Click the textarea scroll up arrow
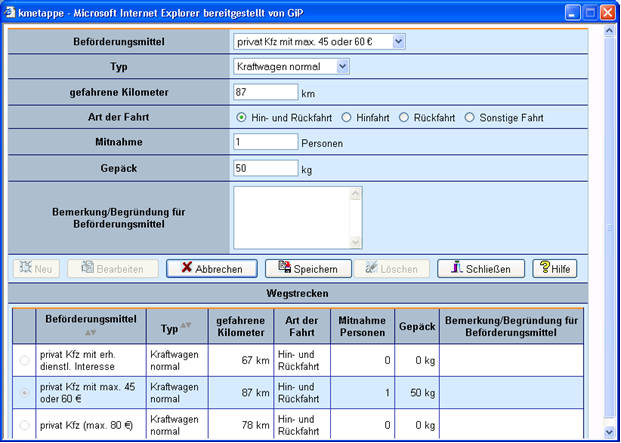The height and width of the screenshot is (443, 621). 356,194
